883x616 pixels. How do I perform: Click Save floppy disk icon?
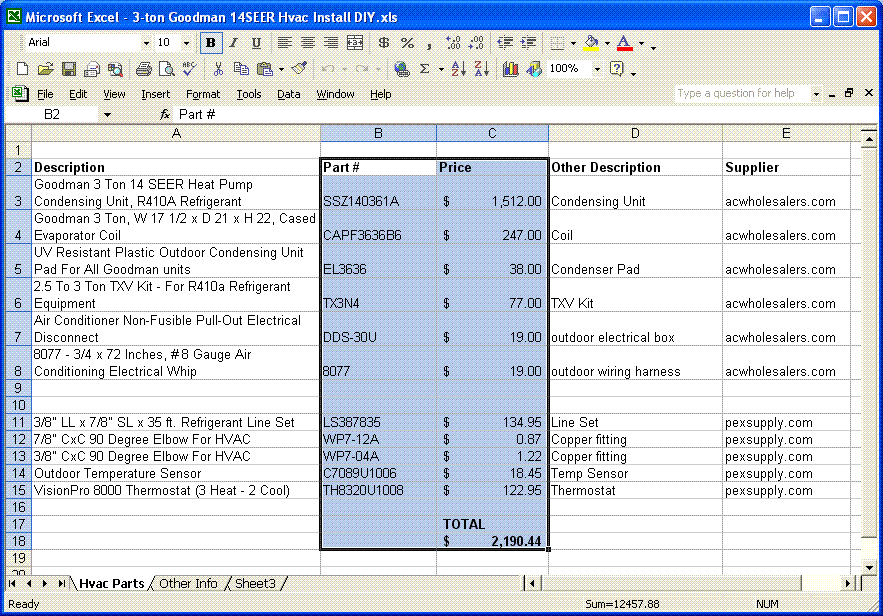tap(69, 69)
